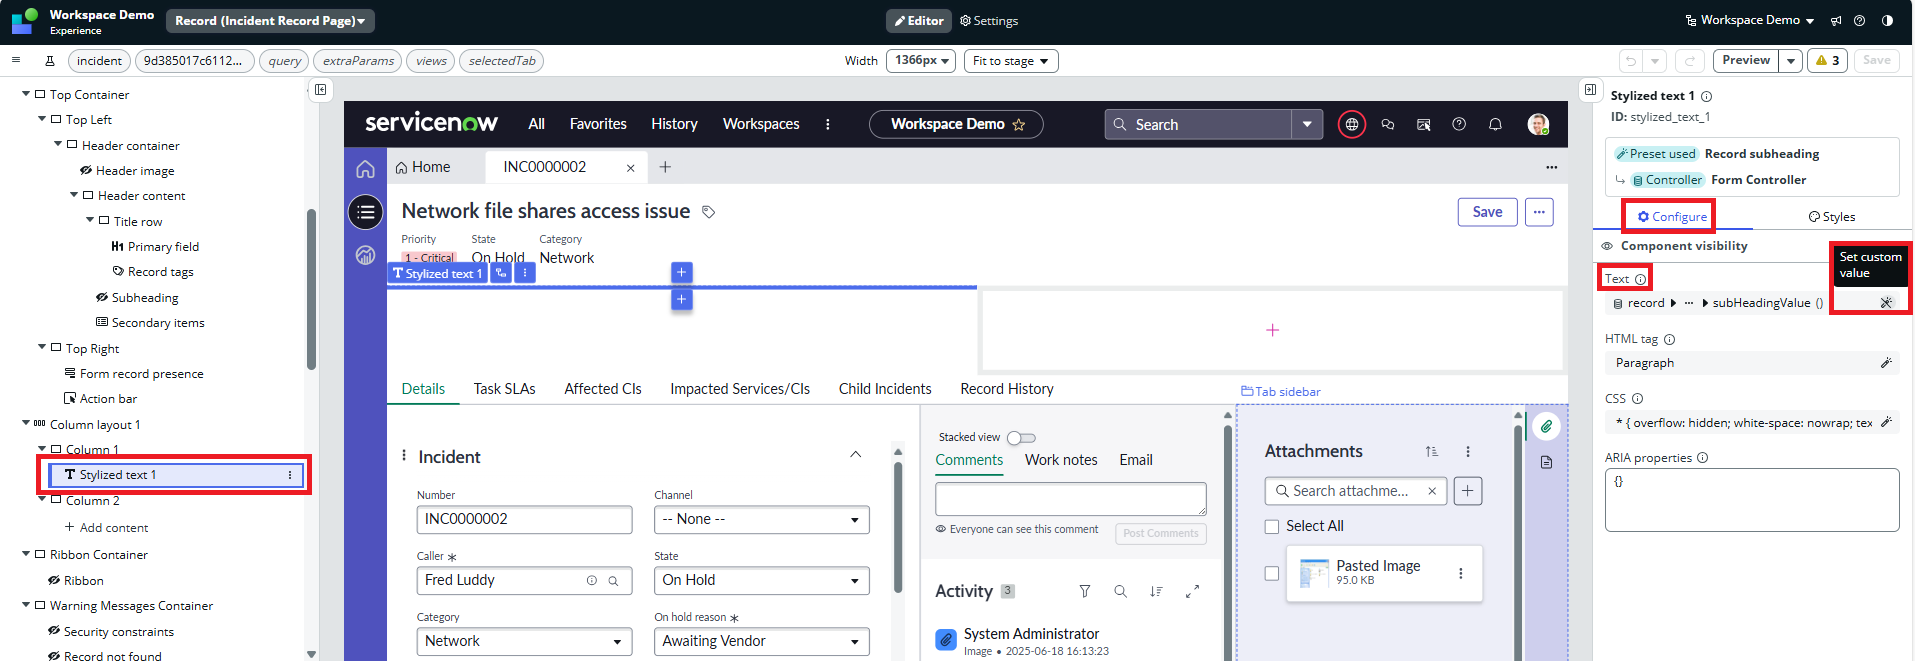Click the Comments text input field
This screenshot has width=1915, height=661.
pyautogui.click(x=1070, y=498)
